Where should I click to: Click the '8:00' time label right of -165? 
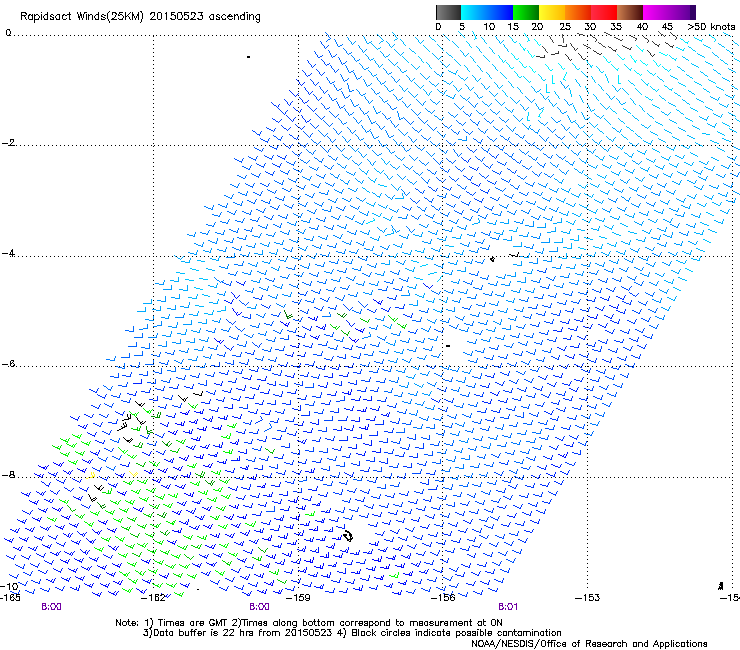[x=51, y=607]
